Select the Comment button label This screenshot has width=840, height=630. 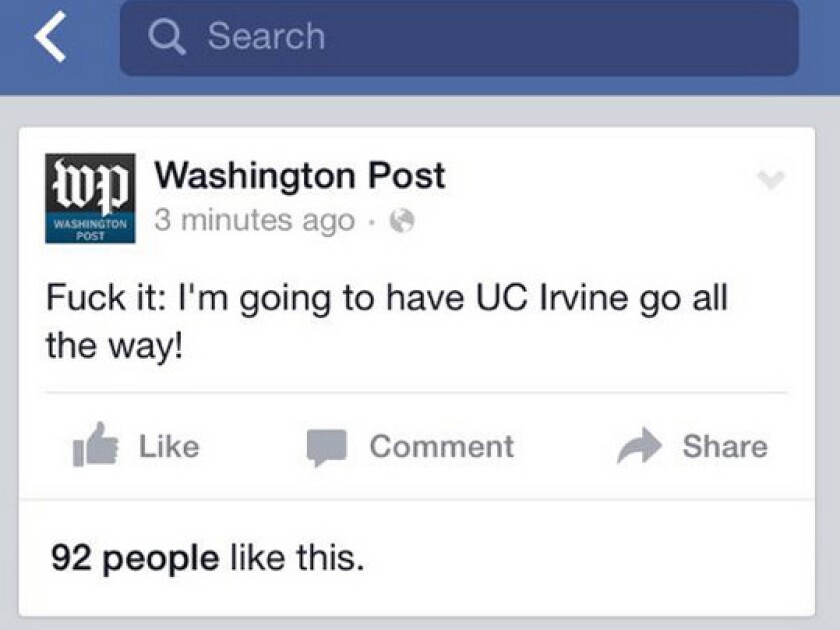(x=441, y=446)
